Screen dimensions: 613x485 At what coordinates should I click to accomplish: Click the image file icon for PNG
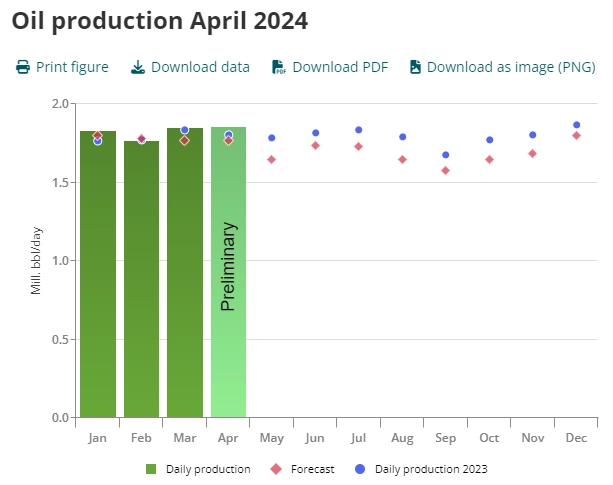(x=414, y=67)
